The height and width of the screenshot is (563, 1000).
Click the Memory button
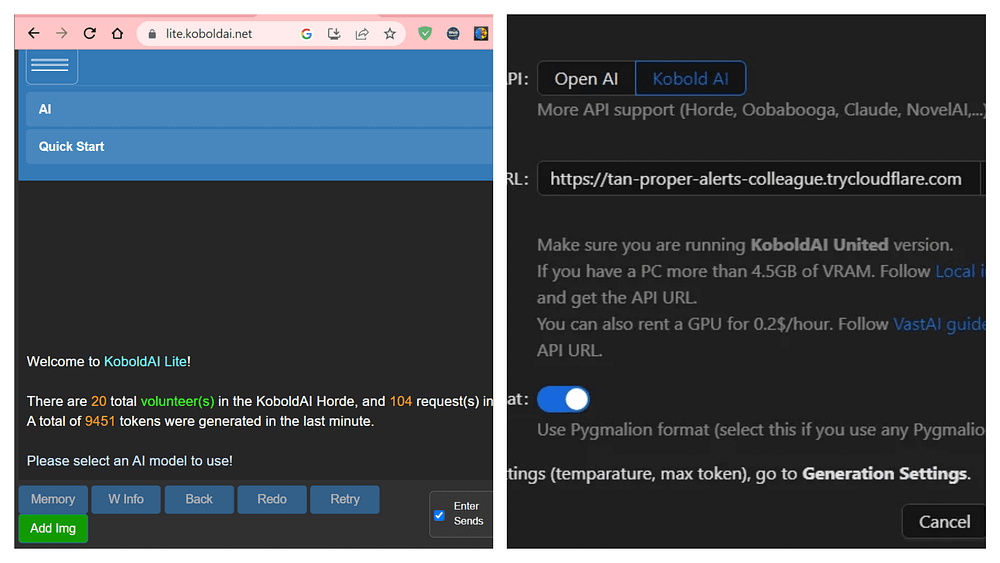click(x=53, y=499)
